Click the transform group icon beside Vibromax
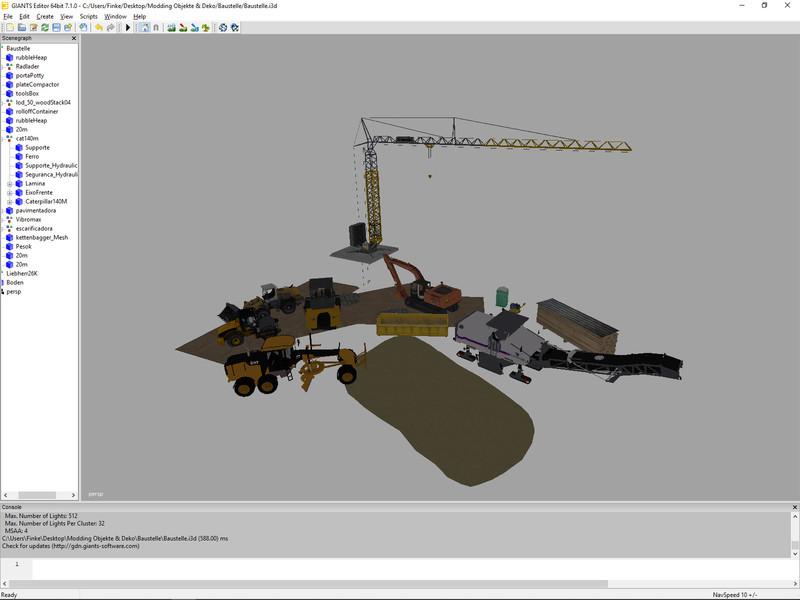800x600 pixels. click(x=9, y=219)
